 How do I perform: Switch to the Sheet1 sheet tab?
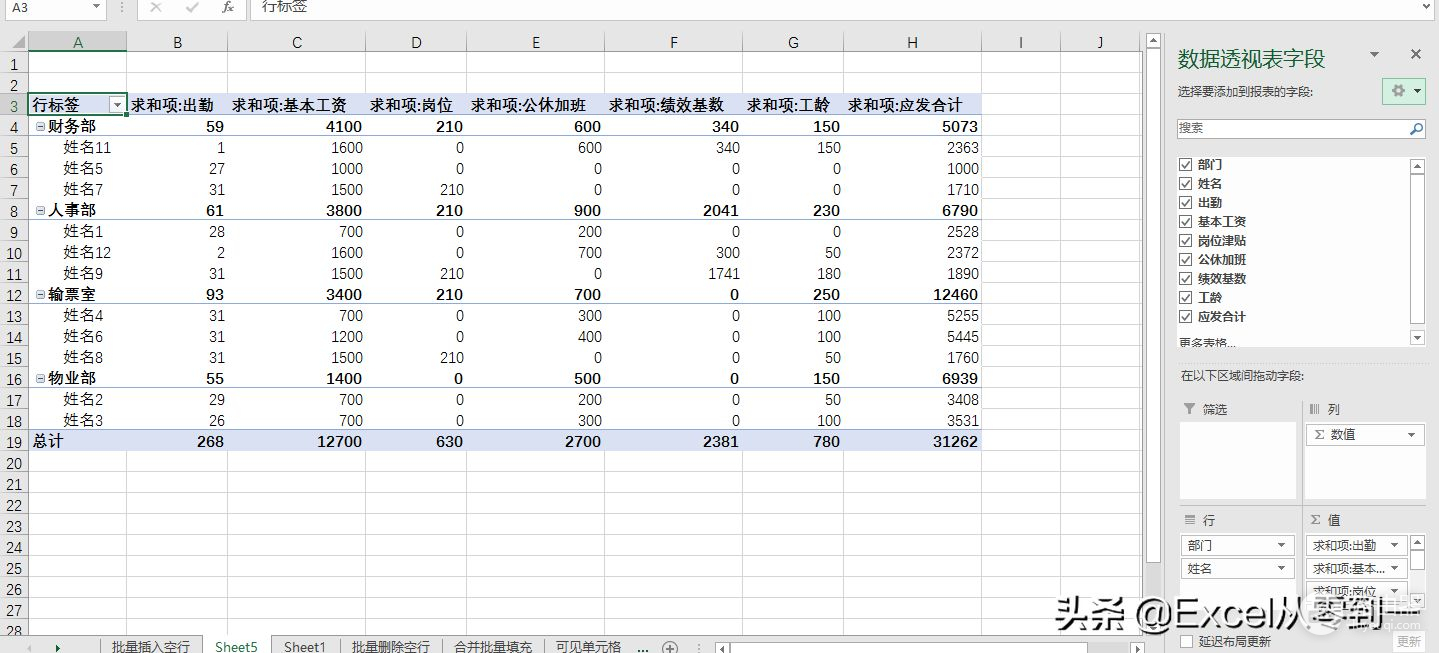pyautogui.click(x=304, y=647)
